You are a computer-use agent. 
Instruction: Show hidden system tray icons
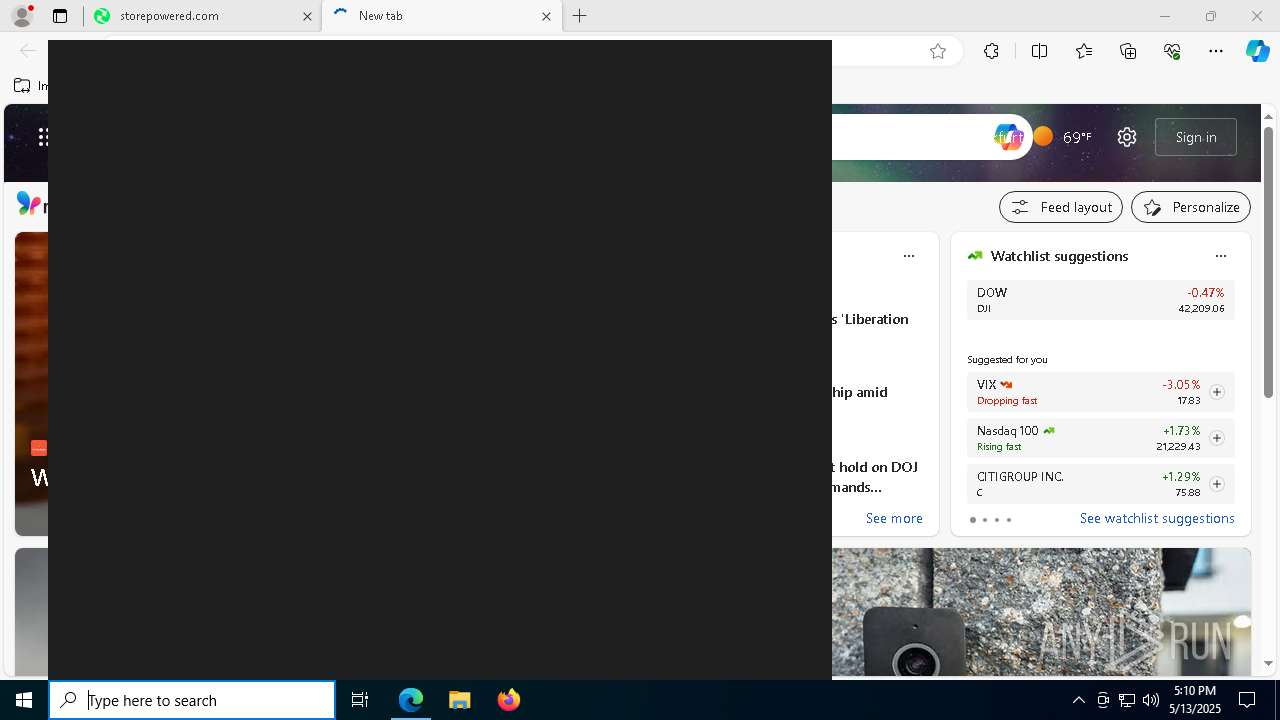pyautogui.click(x=1078, y=700)
